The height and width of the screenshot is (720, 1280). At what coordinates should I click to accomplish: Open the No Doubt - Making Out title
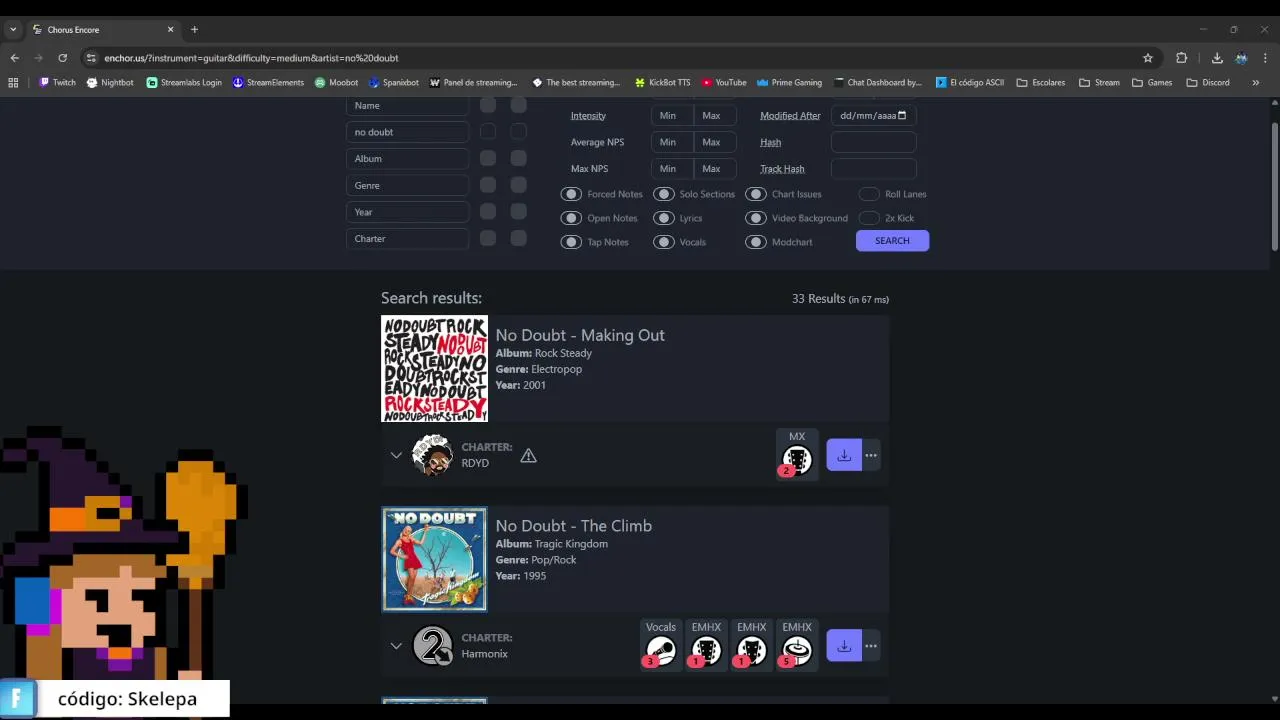pos(580,335)
